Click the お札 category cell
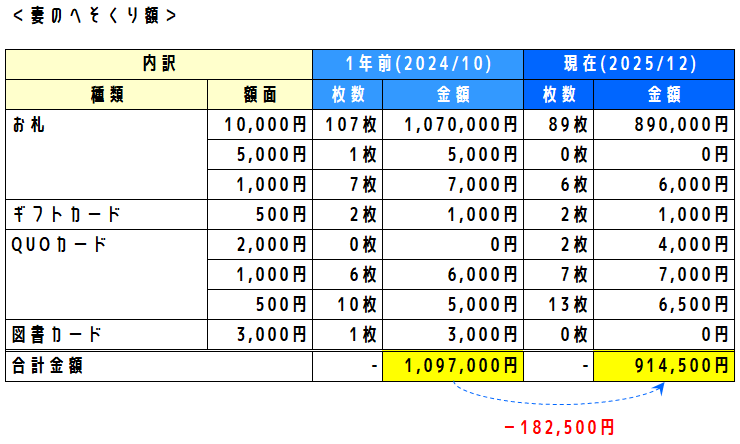The image size is (740, 444). (x=106, y=125)
